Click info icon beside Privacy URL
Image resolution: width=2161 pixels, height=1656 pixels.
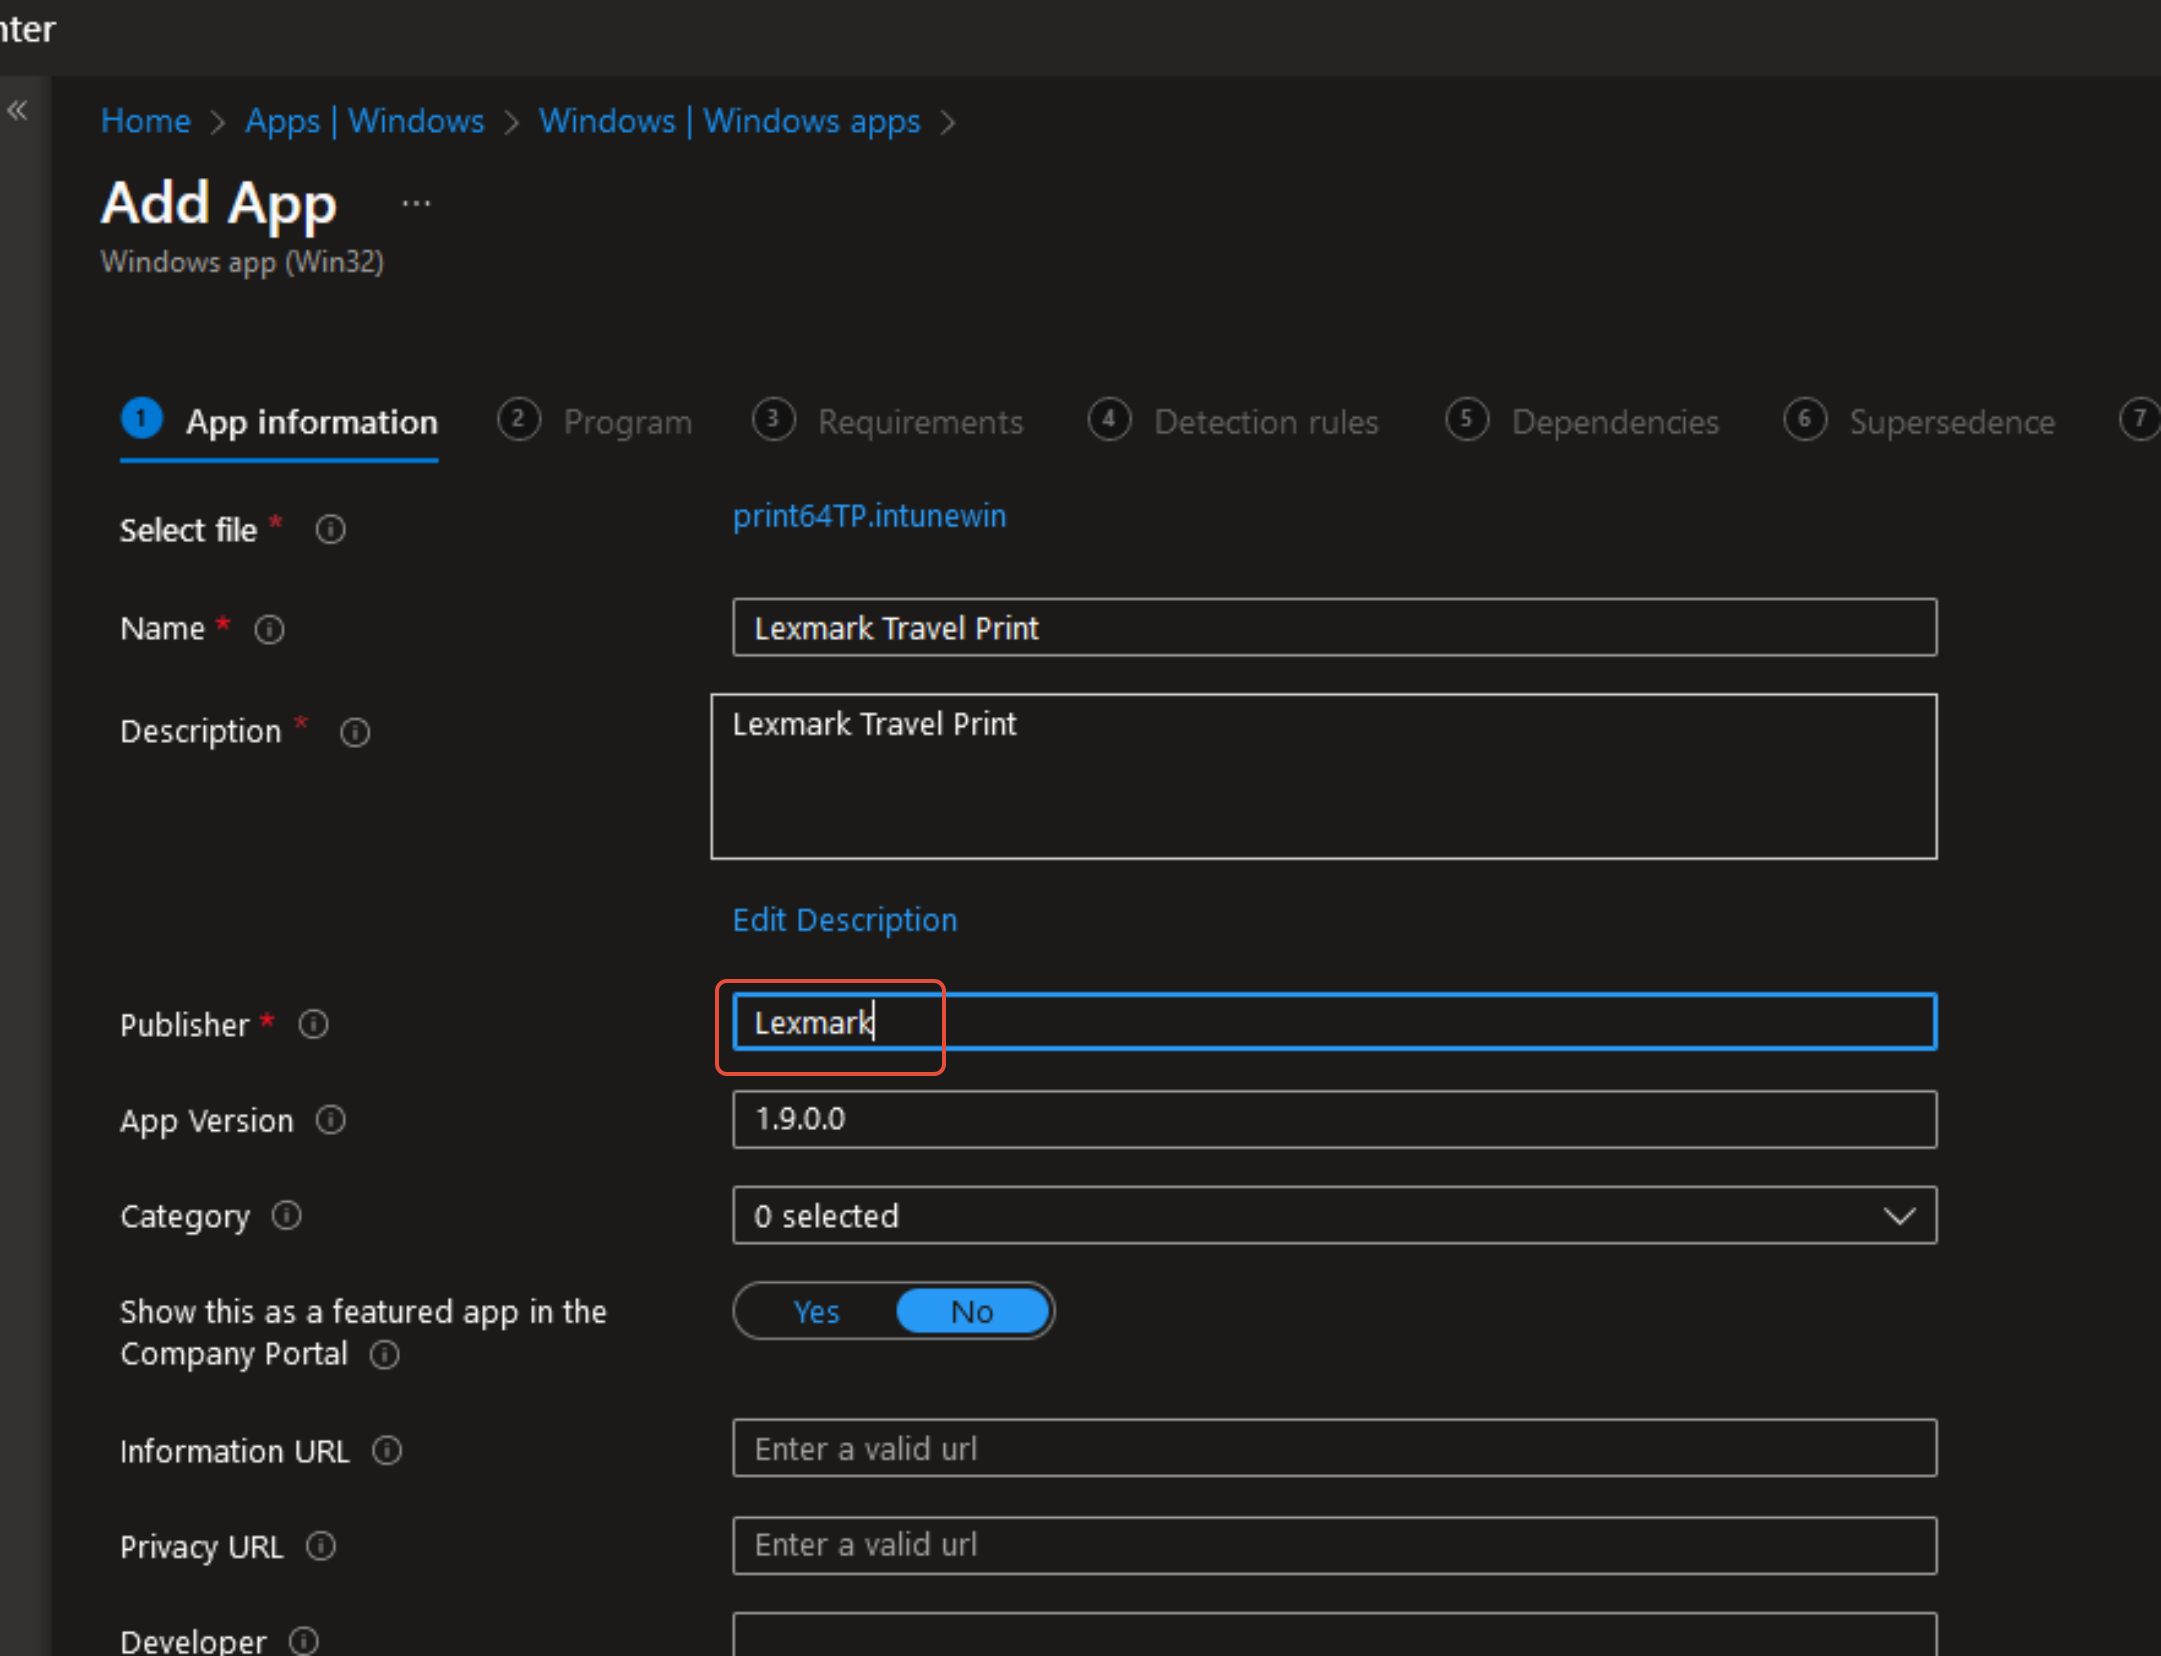pos(321,1546)
